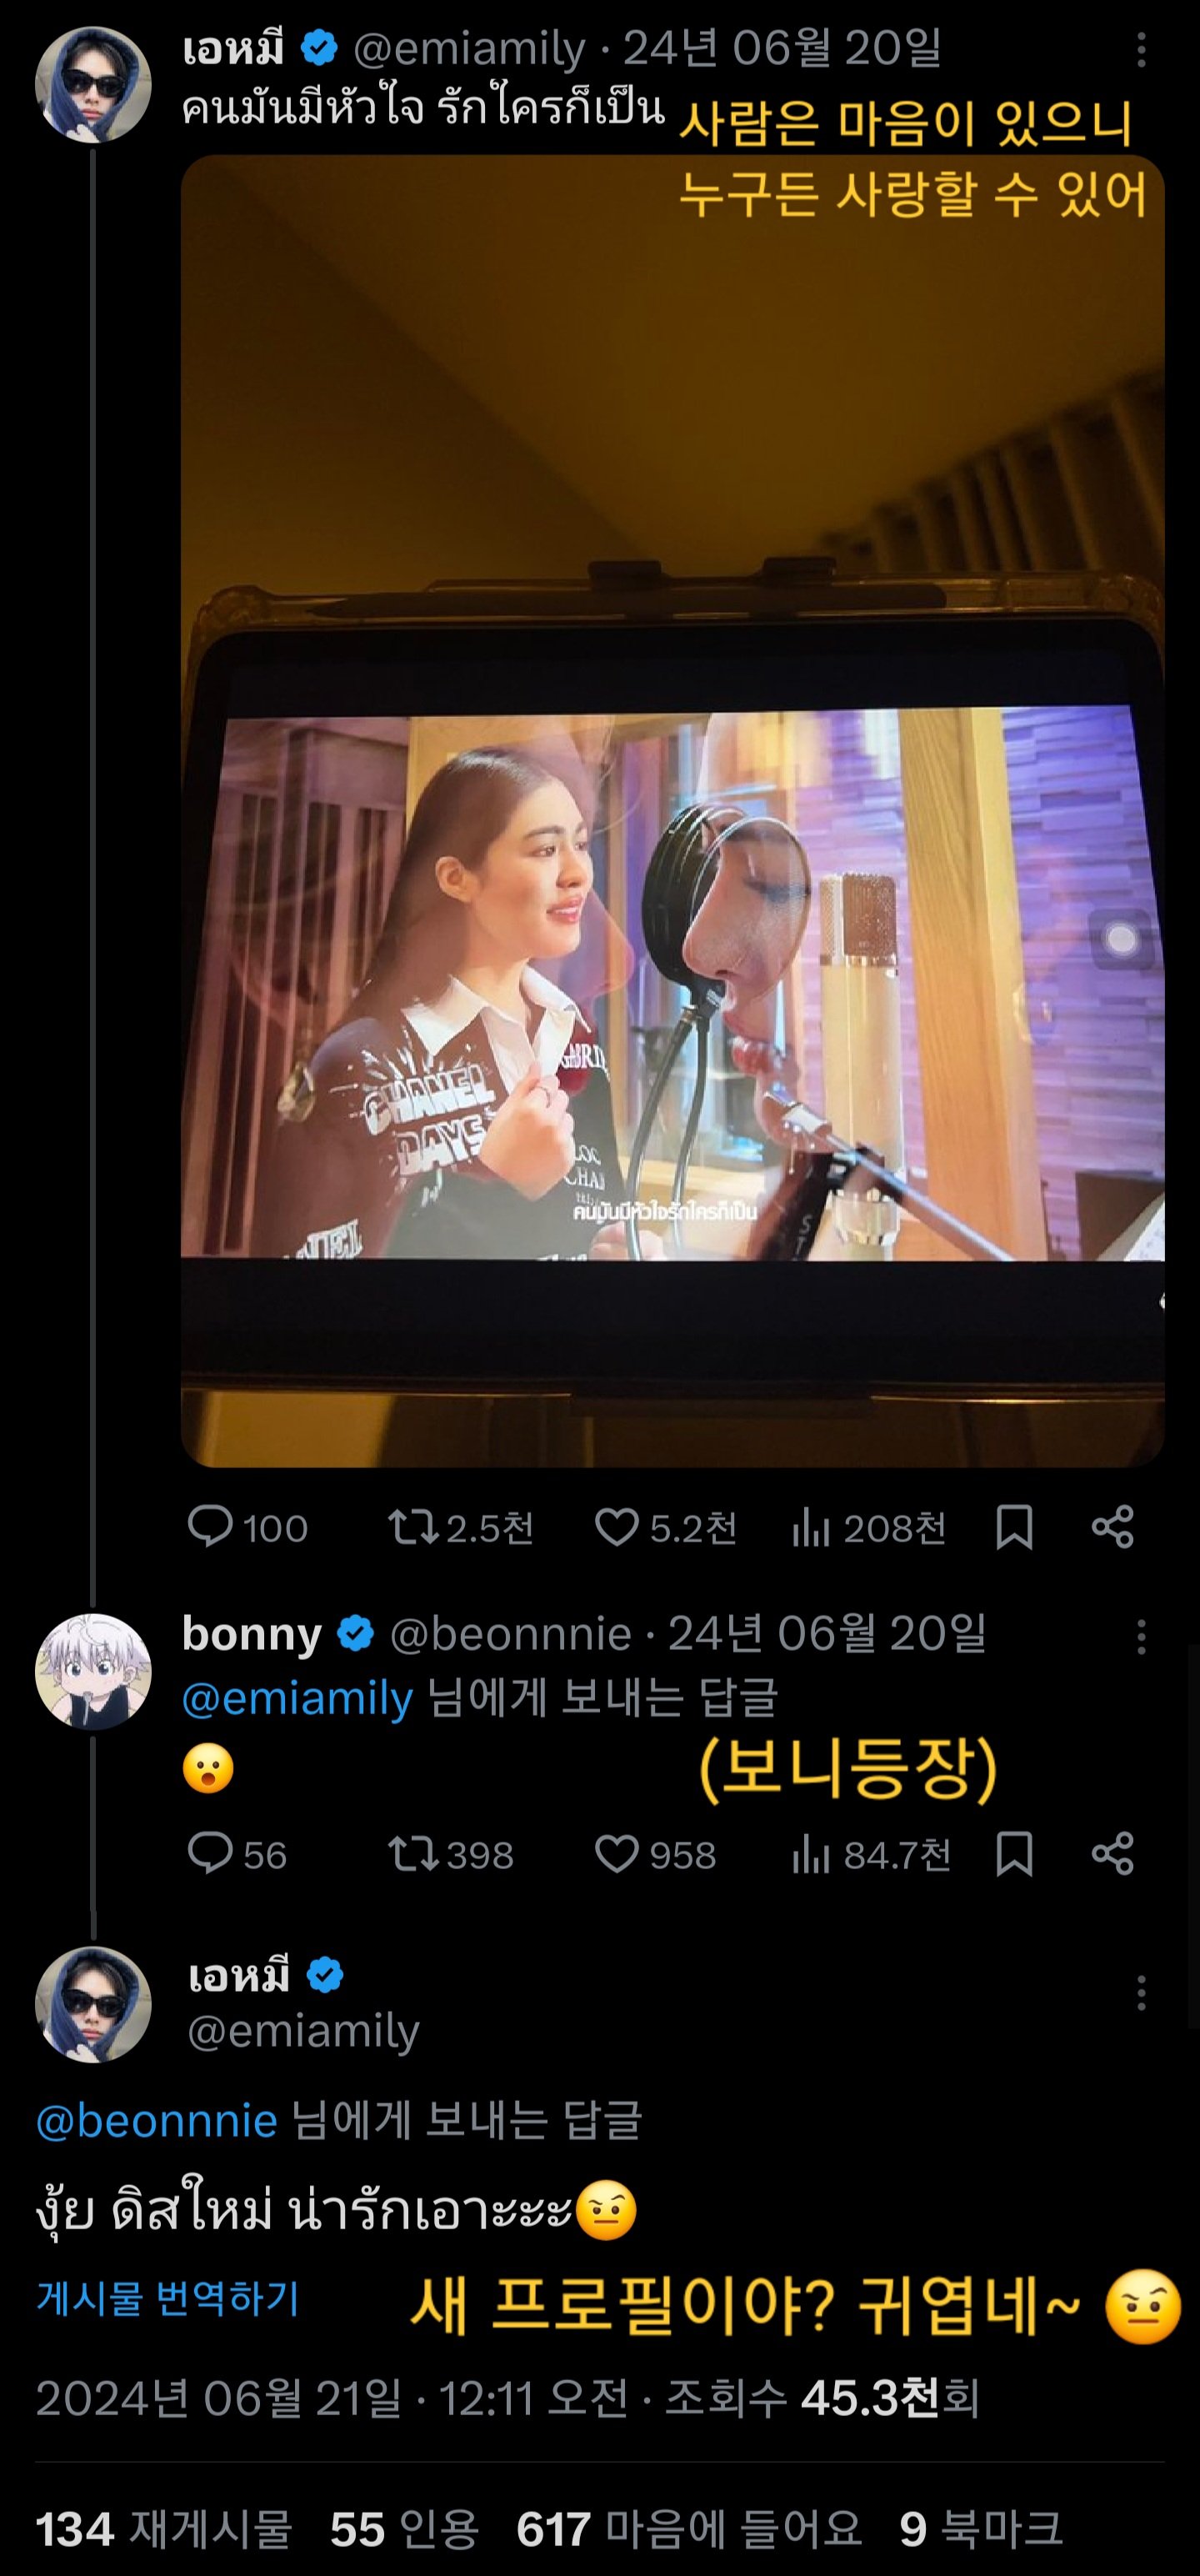Reply to bonny's tweet with 56 replies

(x=210, y=1855)
